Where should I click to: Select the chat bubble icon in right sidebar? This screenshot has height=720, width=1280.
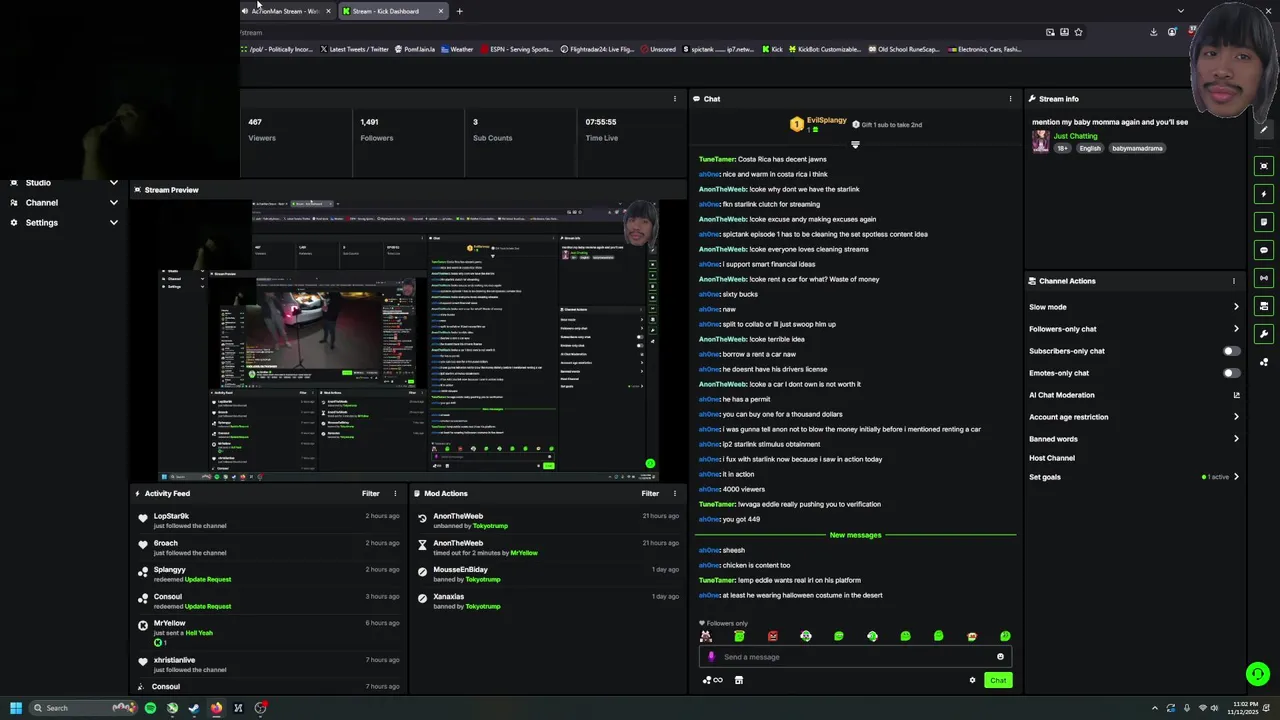point(1264,250)
